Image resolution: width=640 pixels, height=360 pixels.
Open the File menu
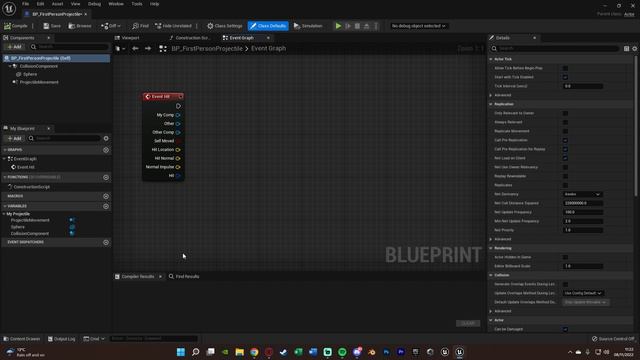(x=25, y=4)
